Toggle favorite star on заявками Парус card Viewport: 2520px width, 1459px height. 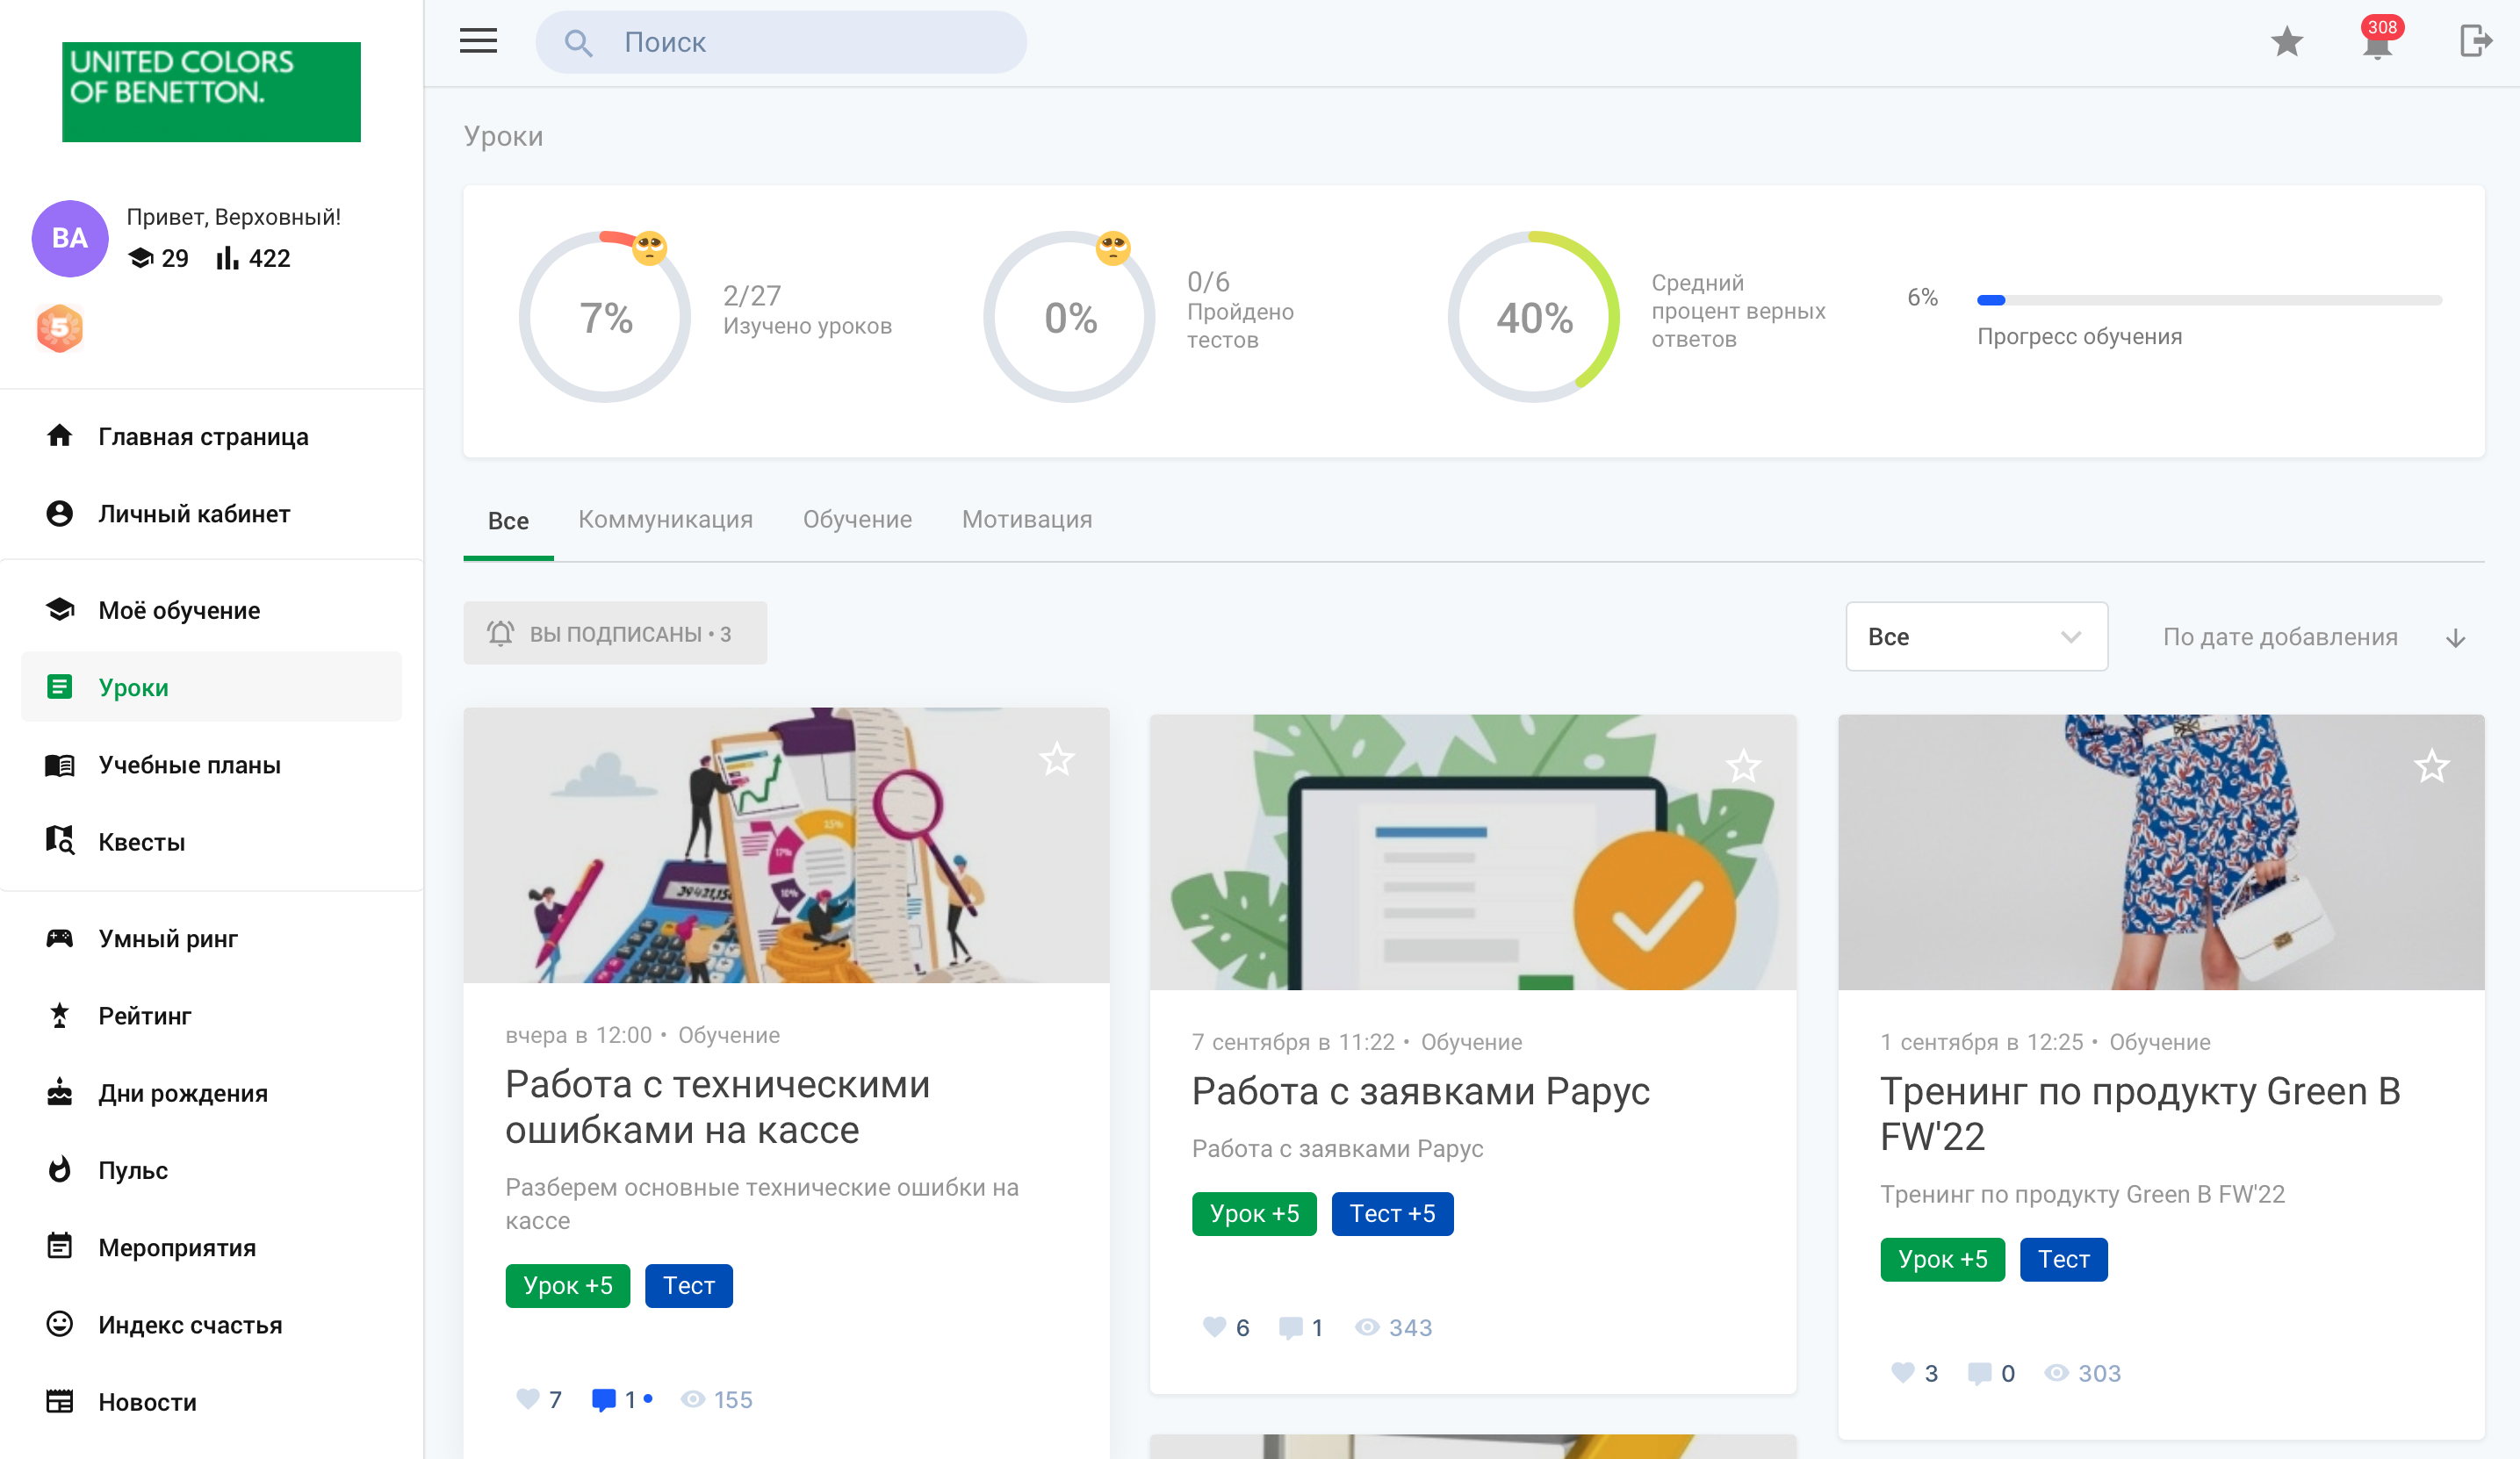coord(1743,767)
